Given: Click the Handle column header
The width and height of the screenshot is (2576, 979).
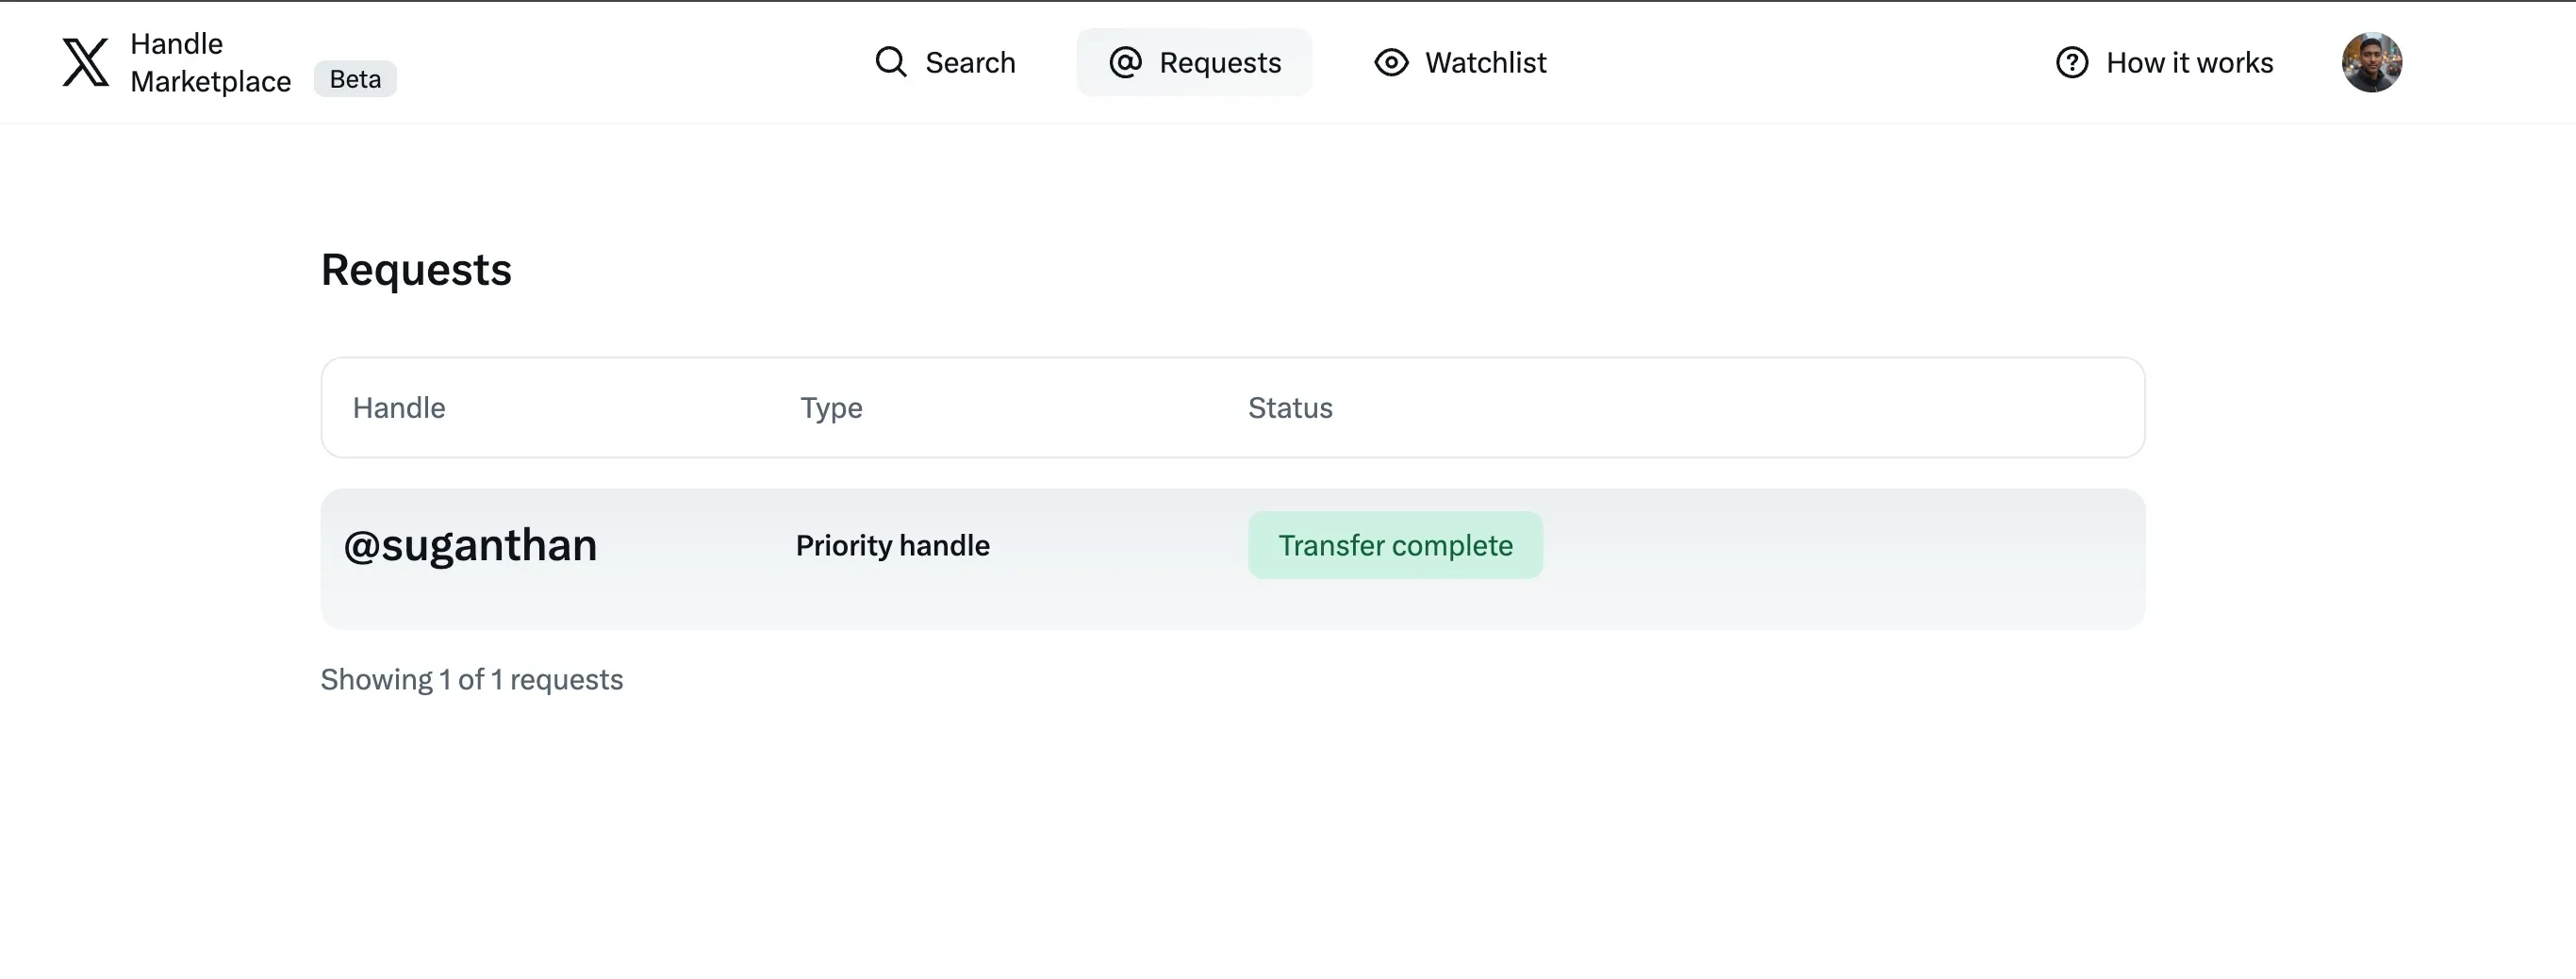Looking at the screenshot, I should 399,408.
